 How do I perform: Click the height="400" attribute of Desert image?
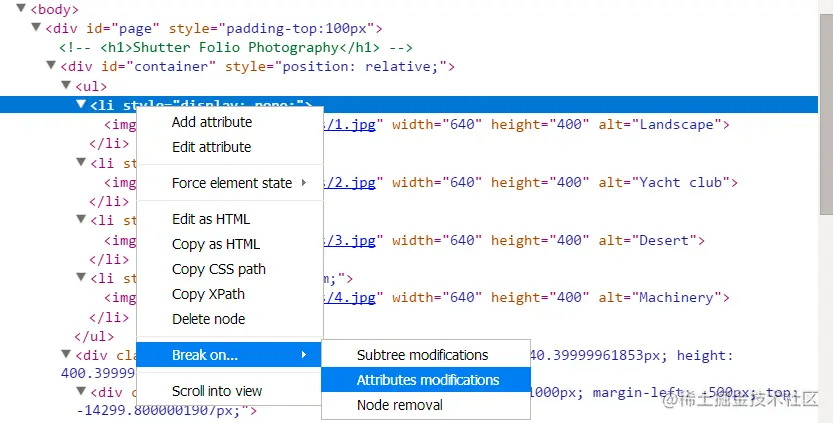pyautogui.click(x=540, y=240)
